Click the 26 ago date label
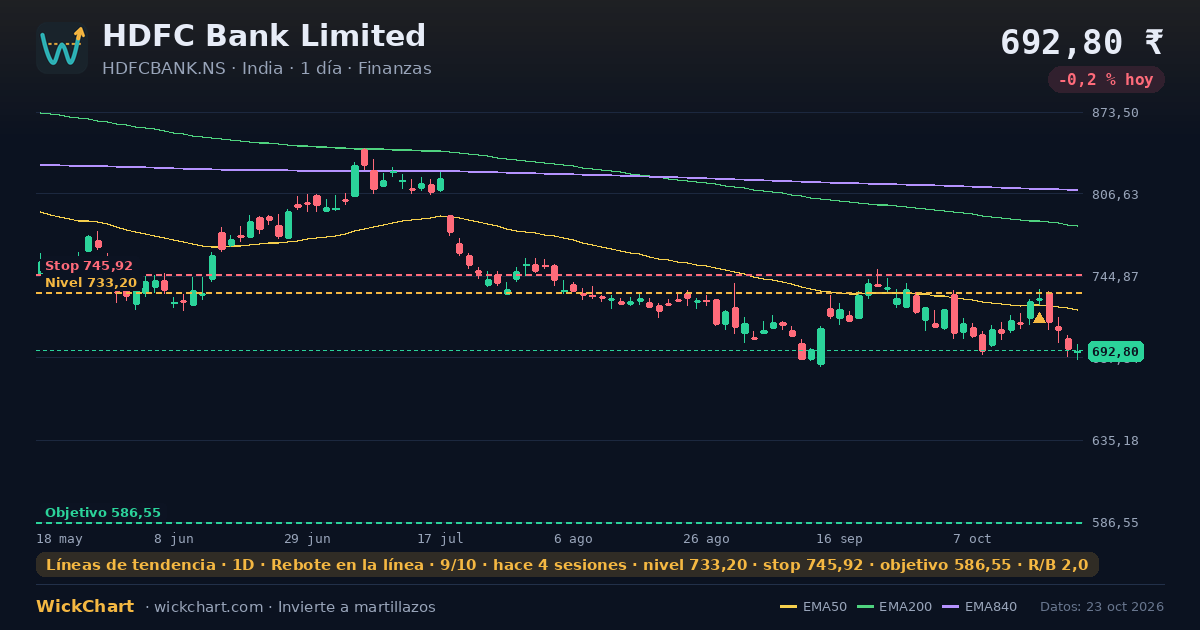 click(706, 538)
